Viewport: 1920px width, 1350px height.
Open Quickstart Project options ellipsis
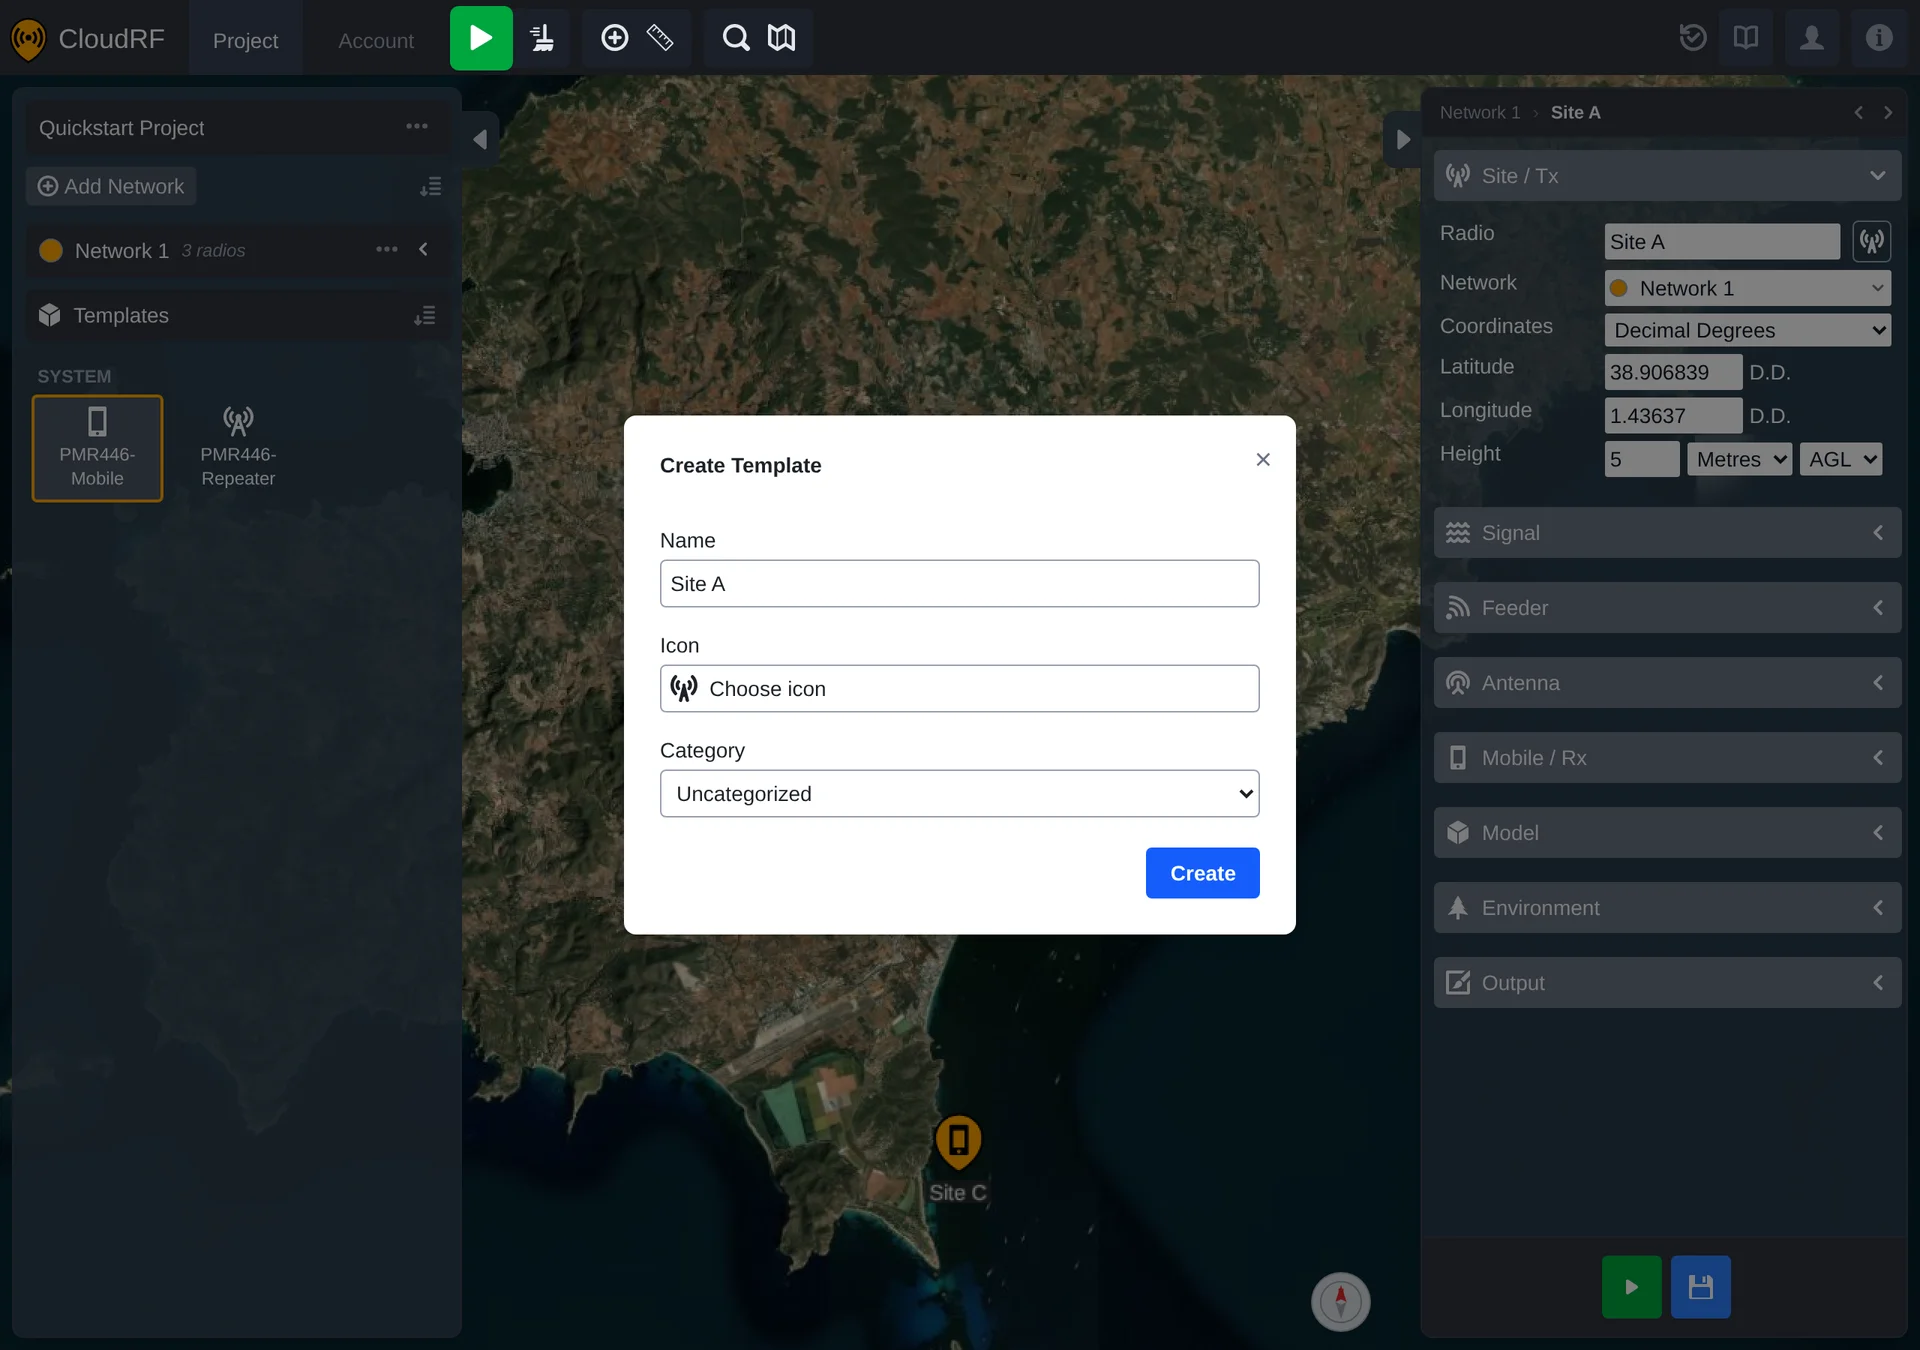point(417,126)
